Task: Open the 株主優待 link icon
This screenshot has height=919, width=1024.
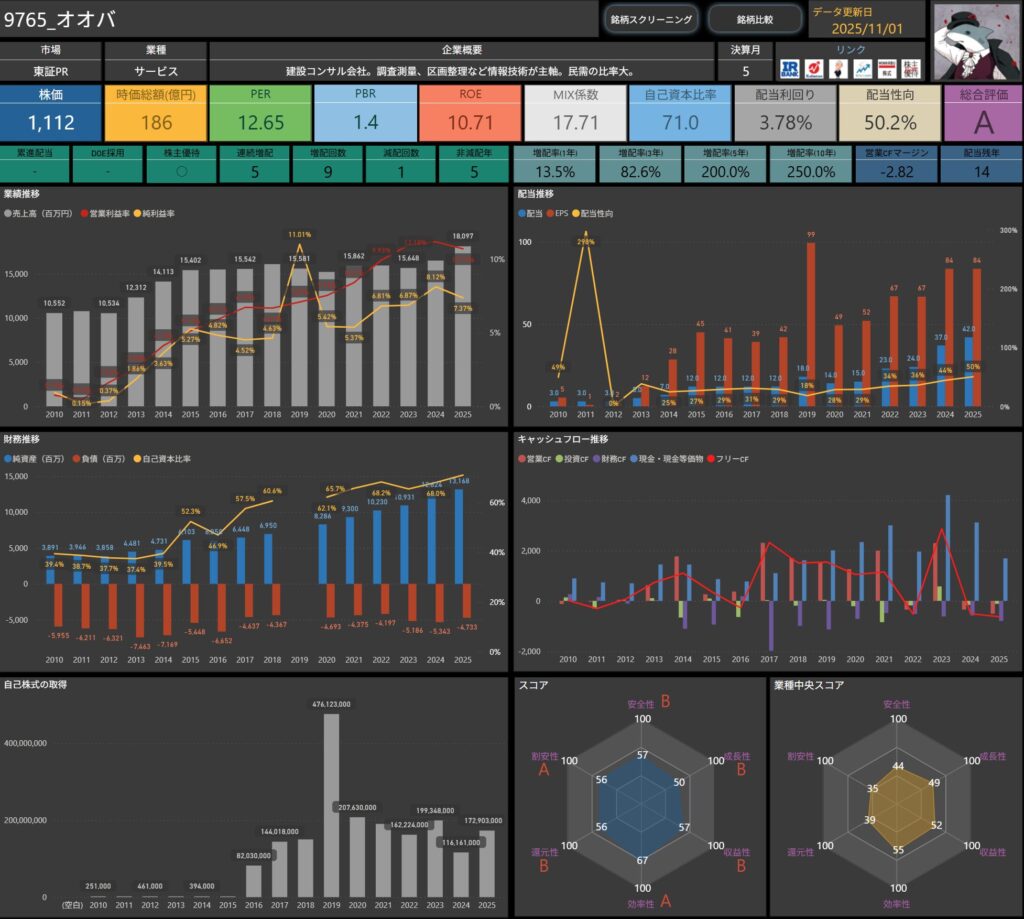Action: 910,68
